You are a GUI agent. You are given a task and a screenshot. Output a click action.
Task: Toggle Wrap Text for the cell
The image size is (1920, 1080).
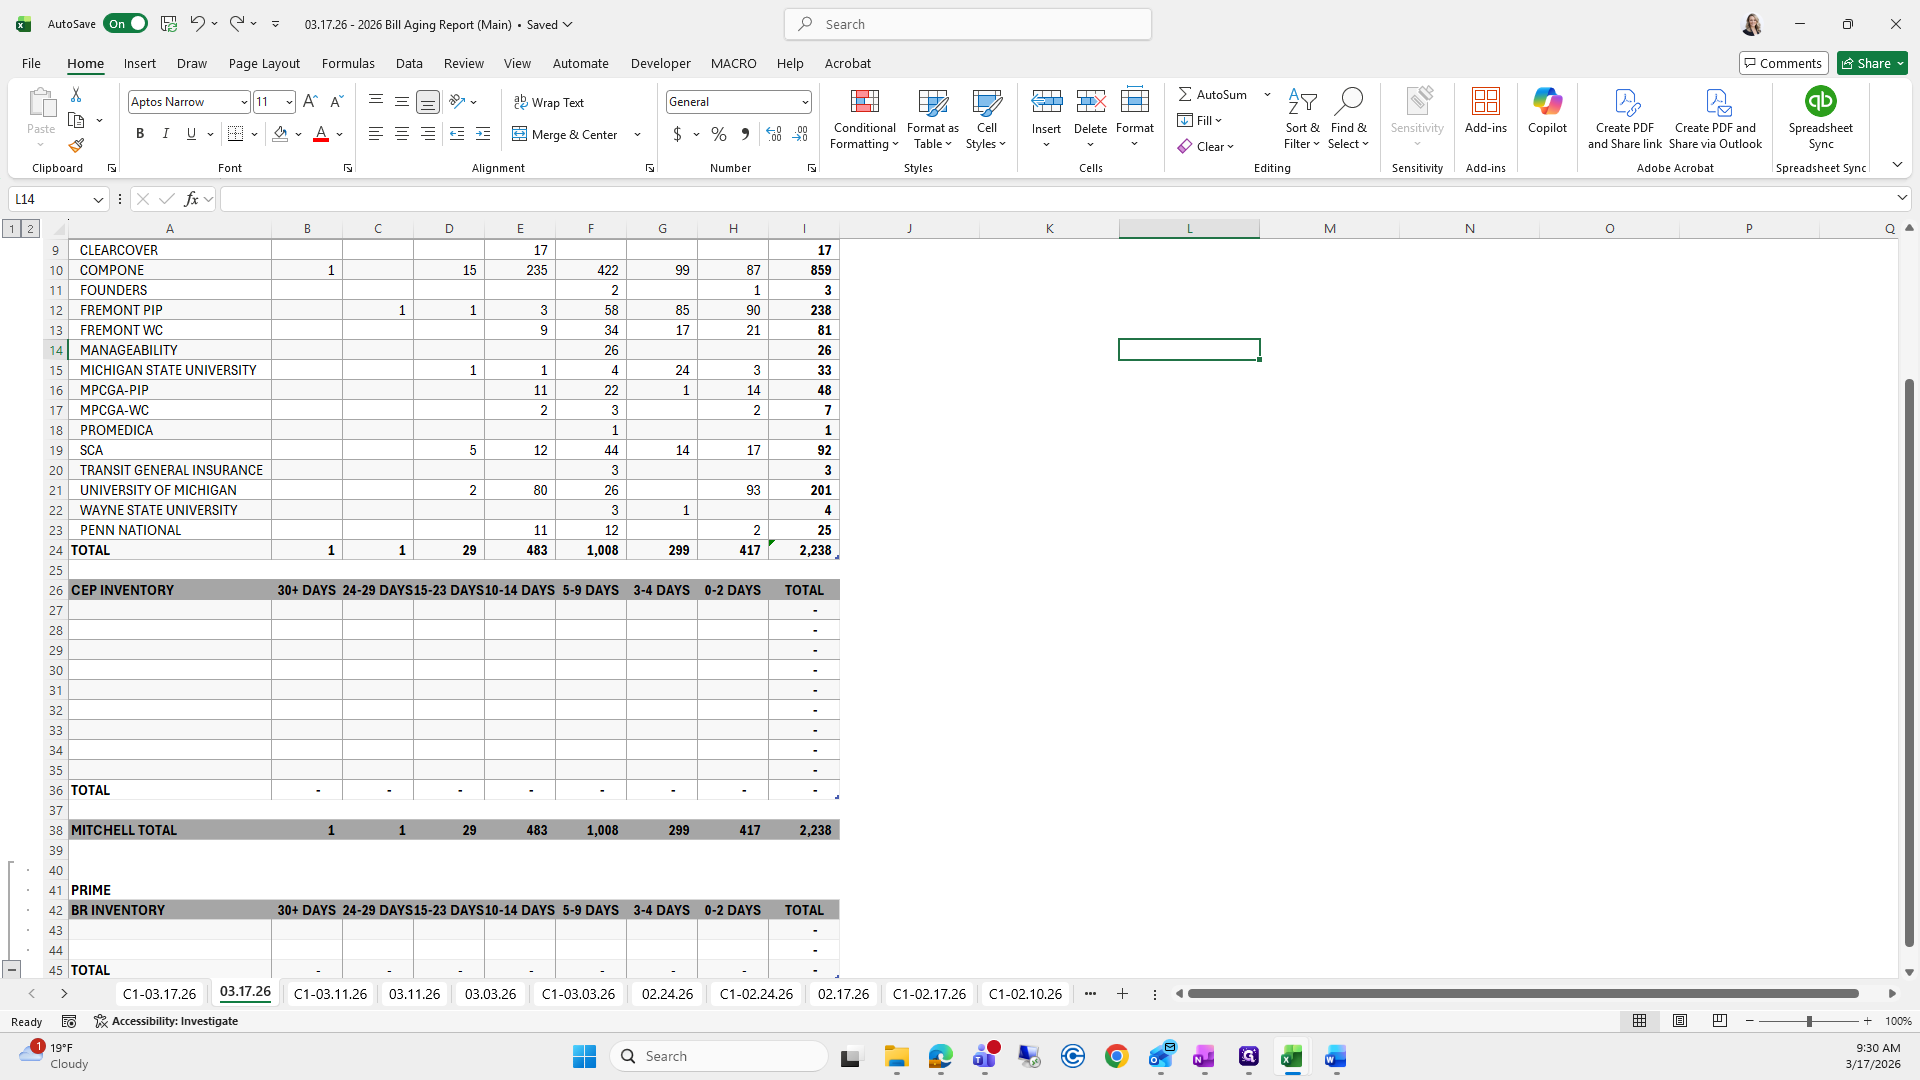(x=548, y=102)
